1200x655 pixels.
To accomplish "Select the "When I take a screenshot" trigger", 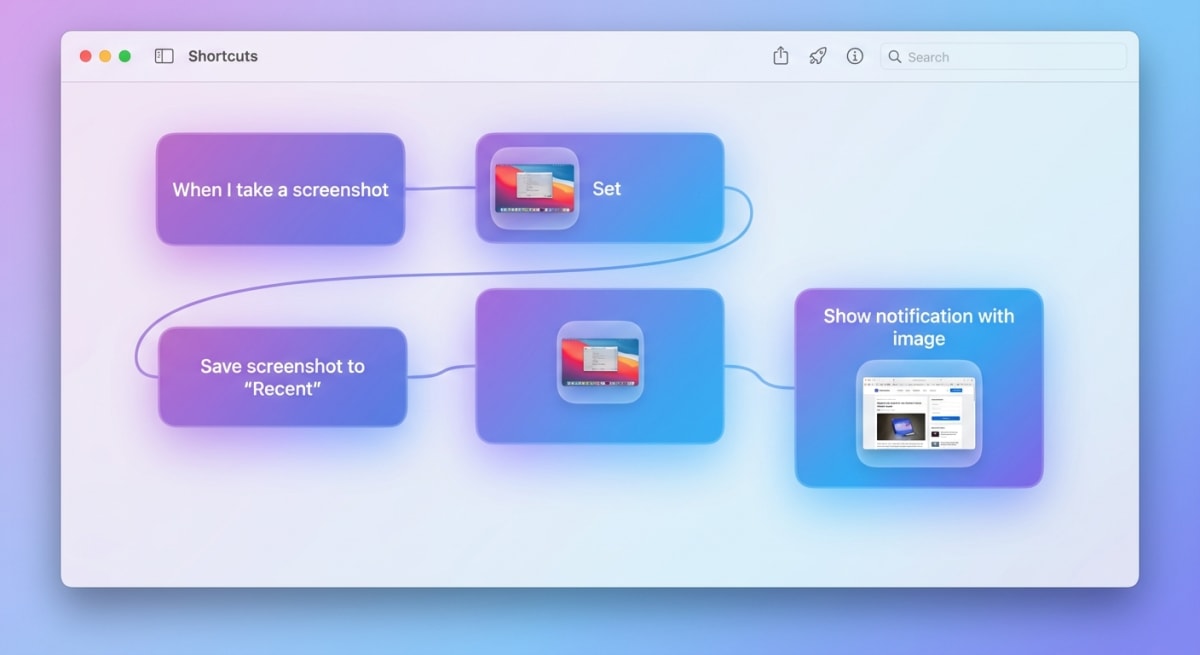I will pyautogui.click(x=281, y=189).
